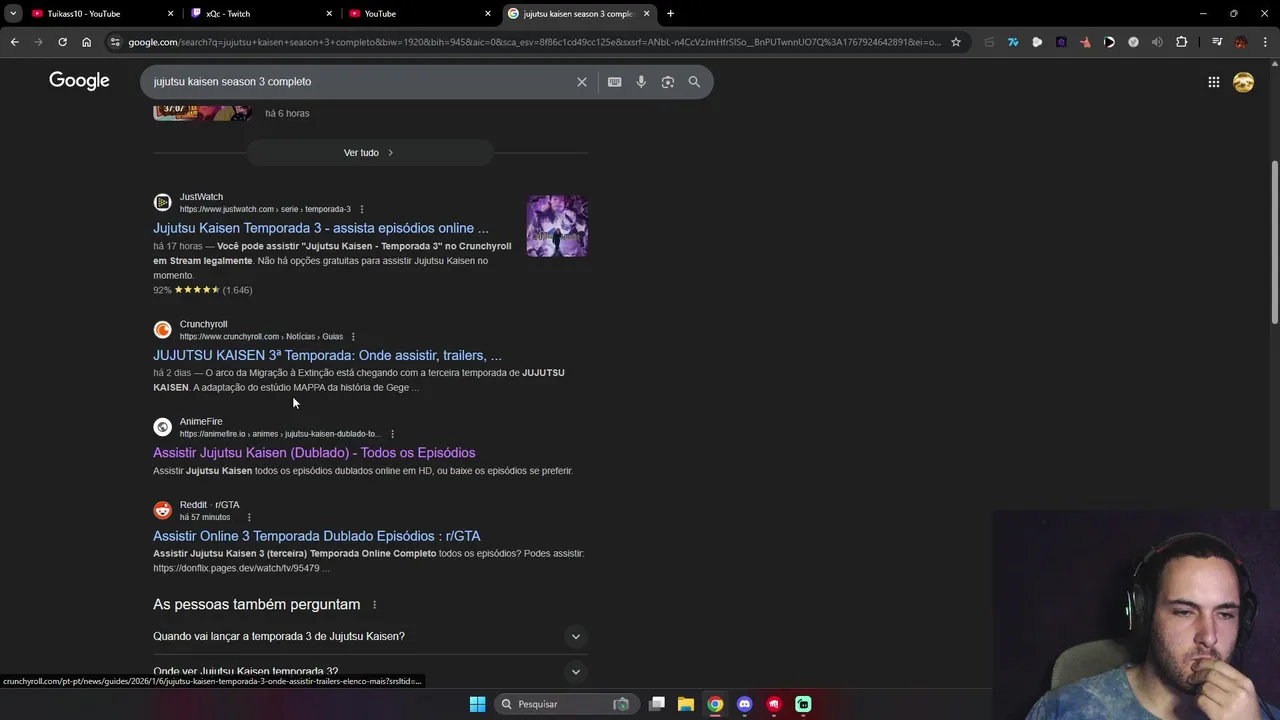Open the 7TV extension icon

tap(1013, 42)
